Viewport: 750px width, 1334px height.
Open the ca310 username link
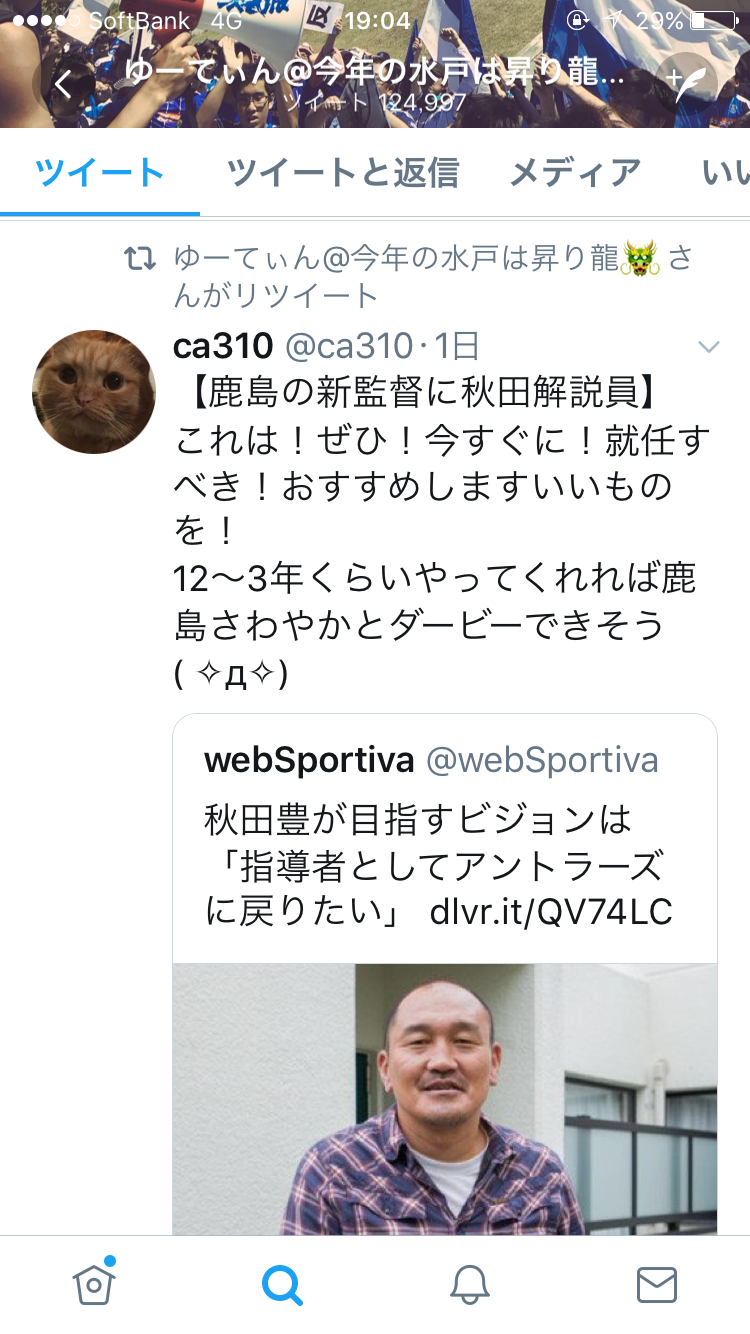[223, 346]
